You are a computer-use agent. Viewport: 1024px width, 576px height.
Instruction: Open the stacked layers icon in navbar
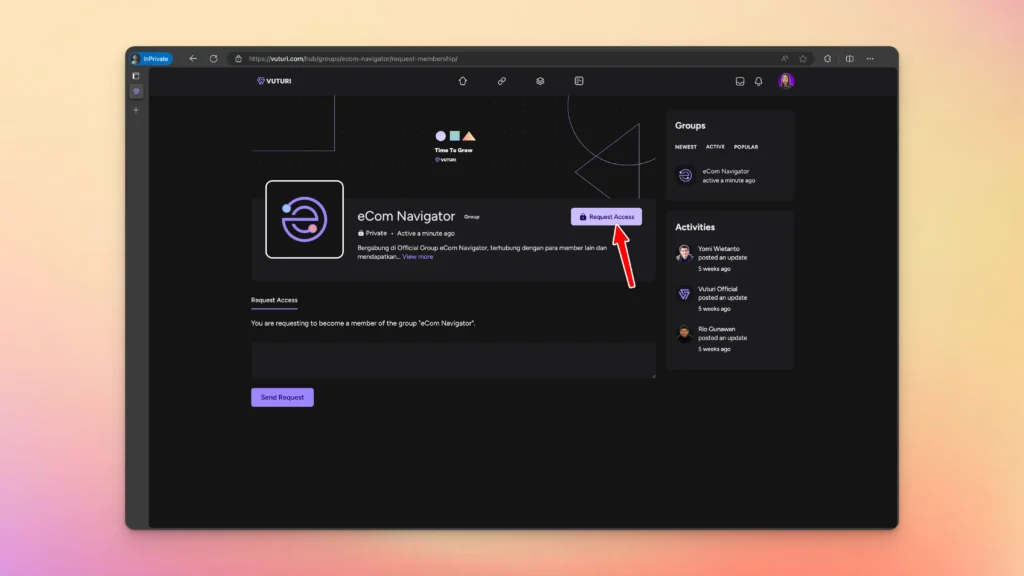(540, 81)
